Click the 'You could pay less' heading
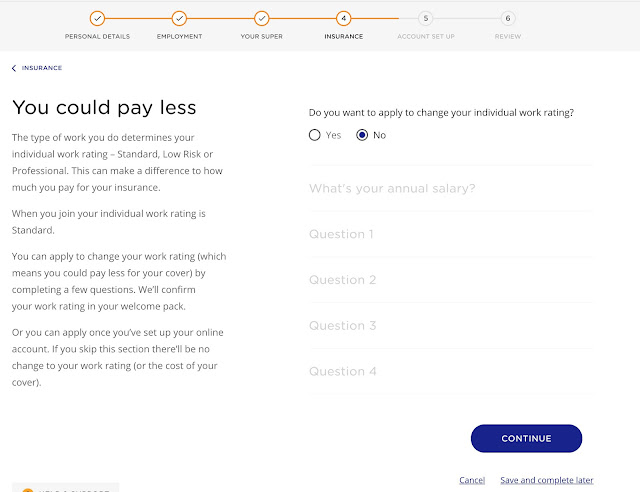 pos(104,108)
